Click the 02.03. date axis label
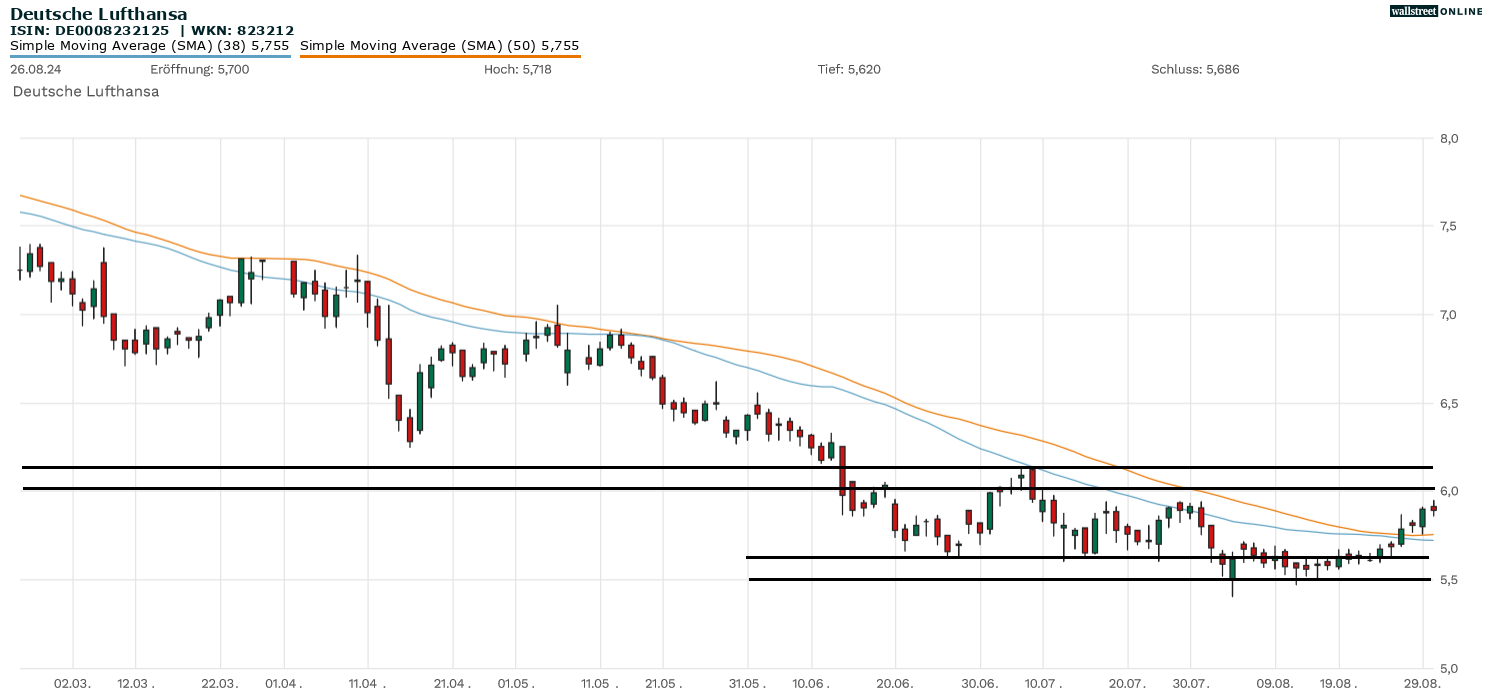 point(73,682)
